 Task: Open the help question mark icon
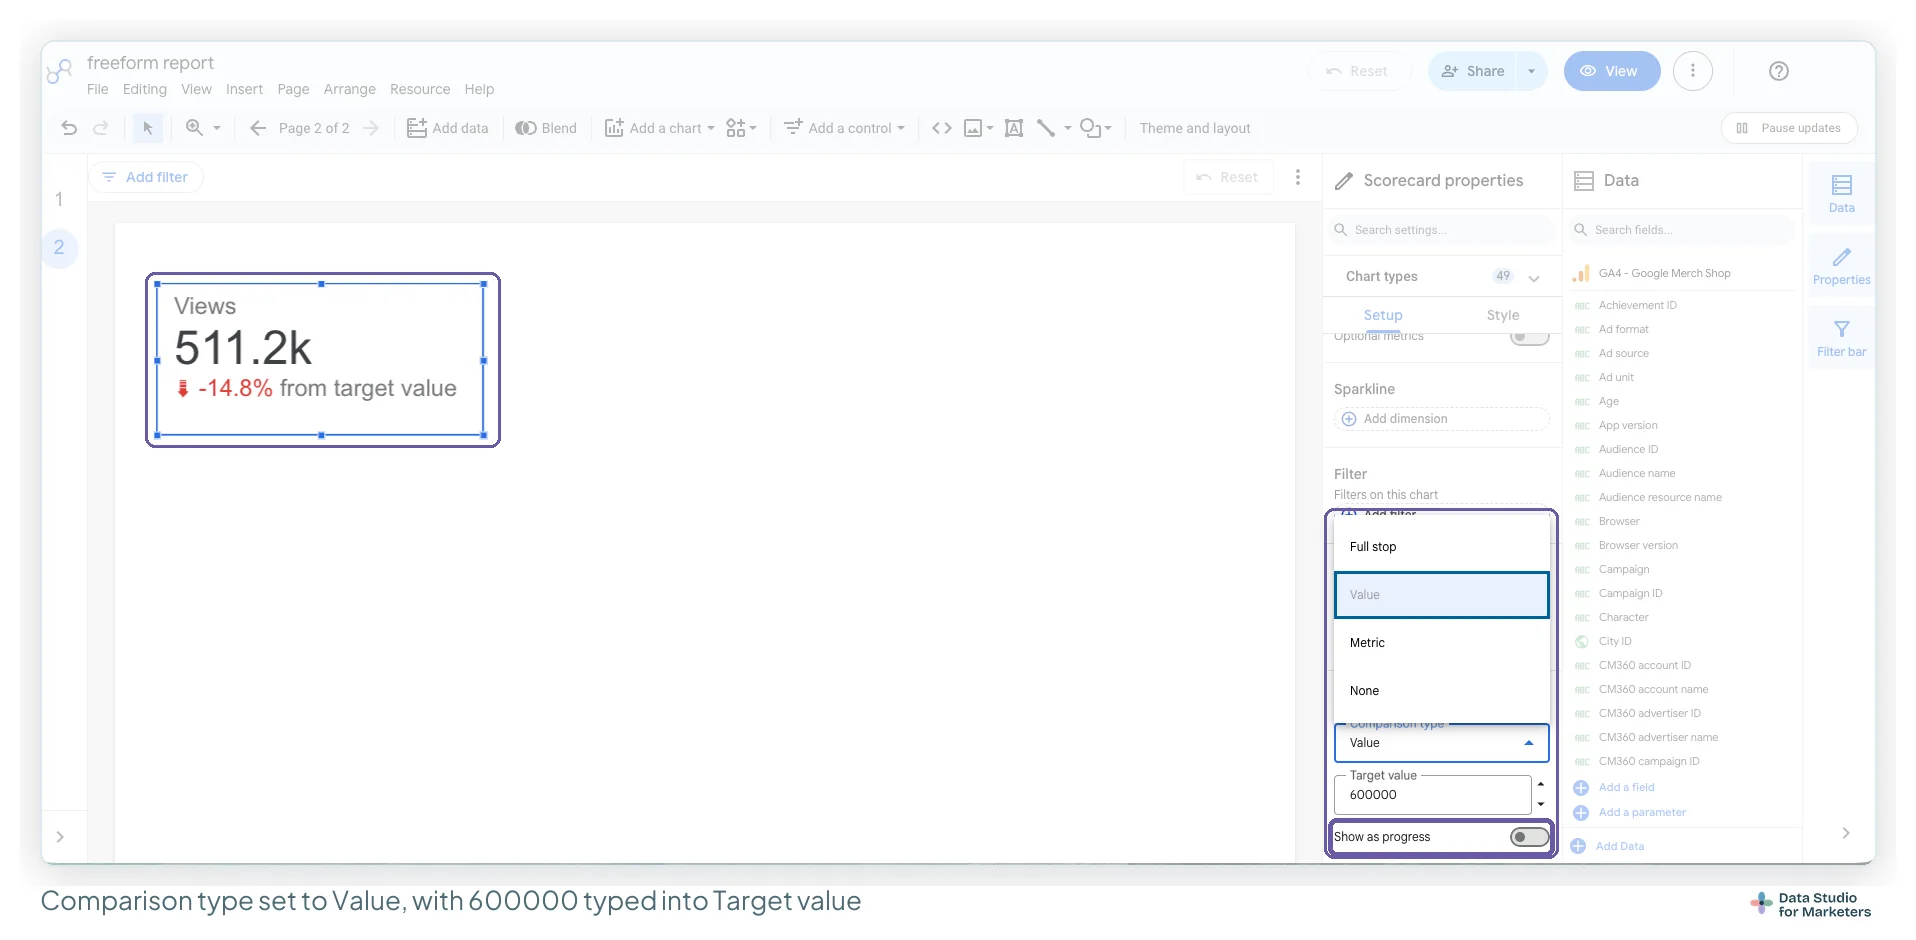point(1779,71)
